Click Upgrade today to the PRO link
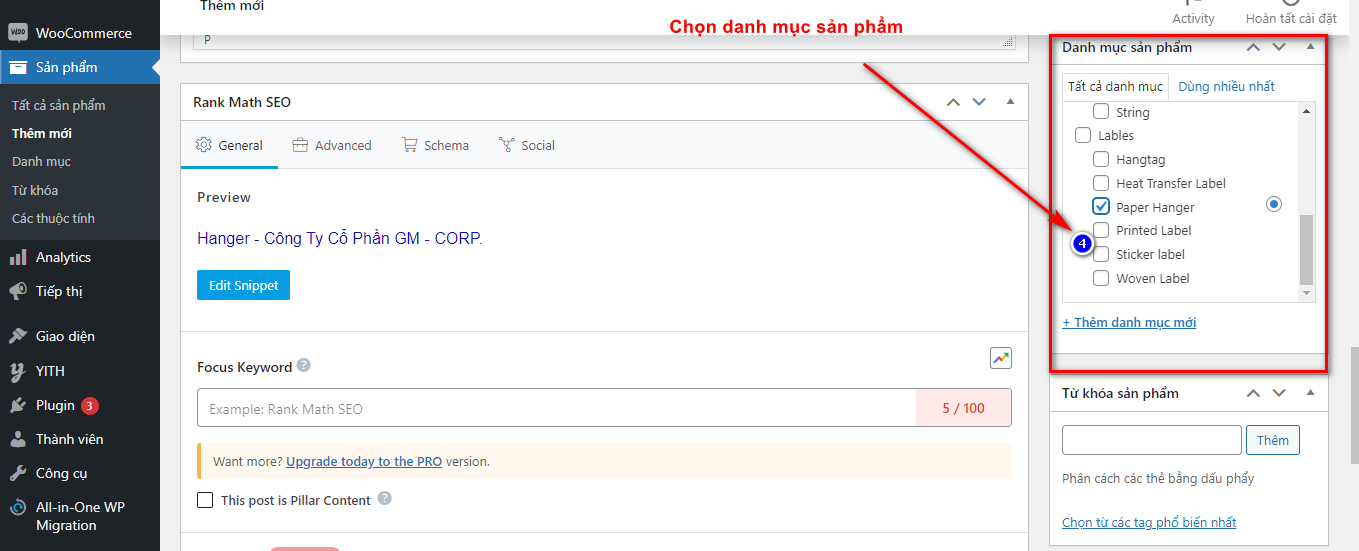 pos(364,461)
